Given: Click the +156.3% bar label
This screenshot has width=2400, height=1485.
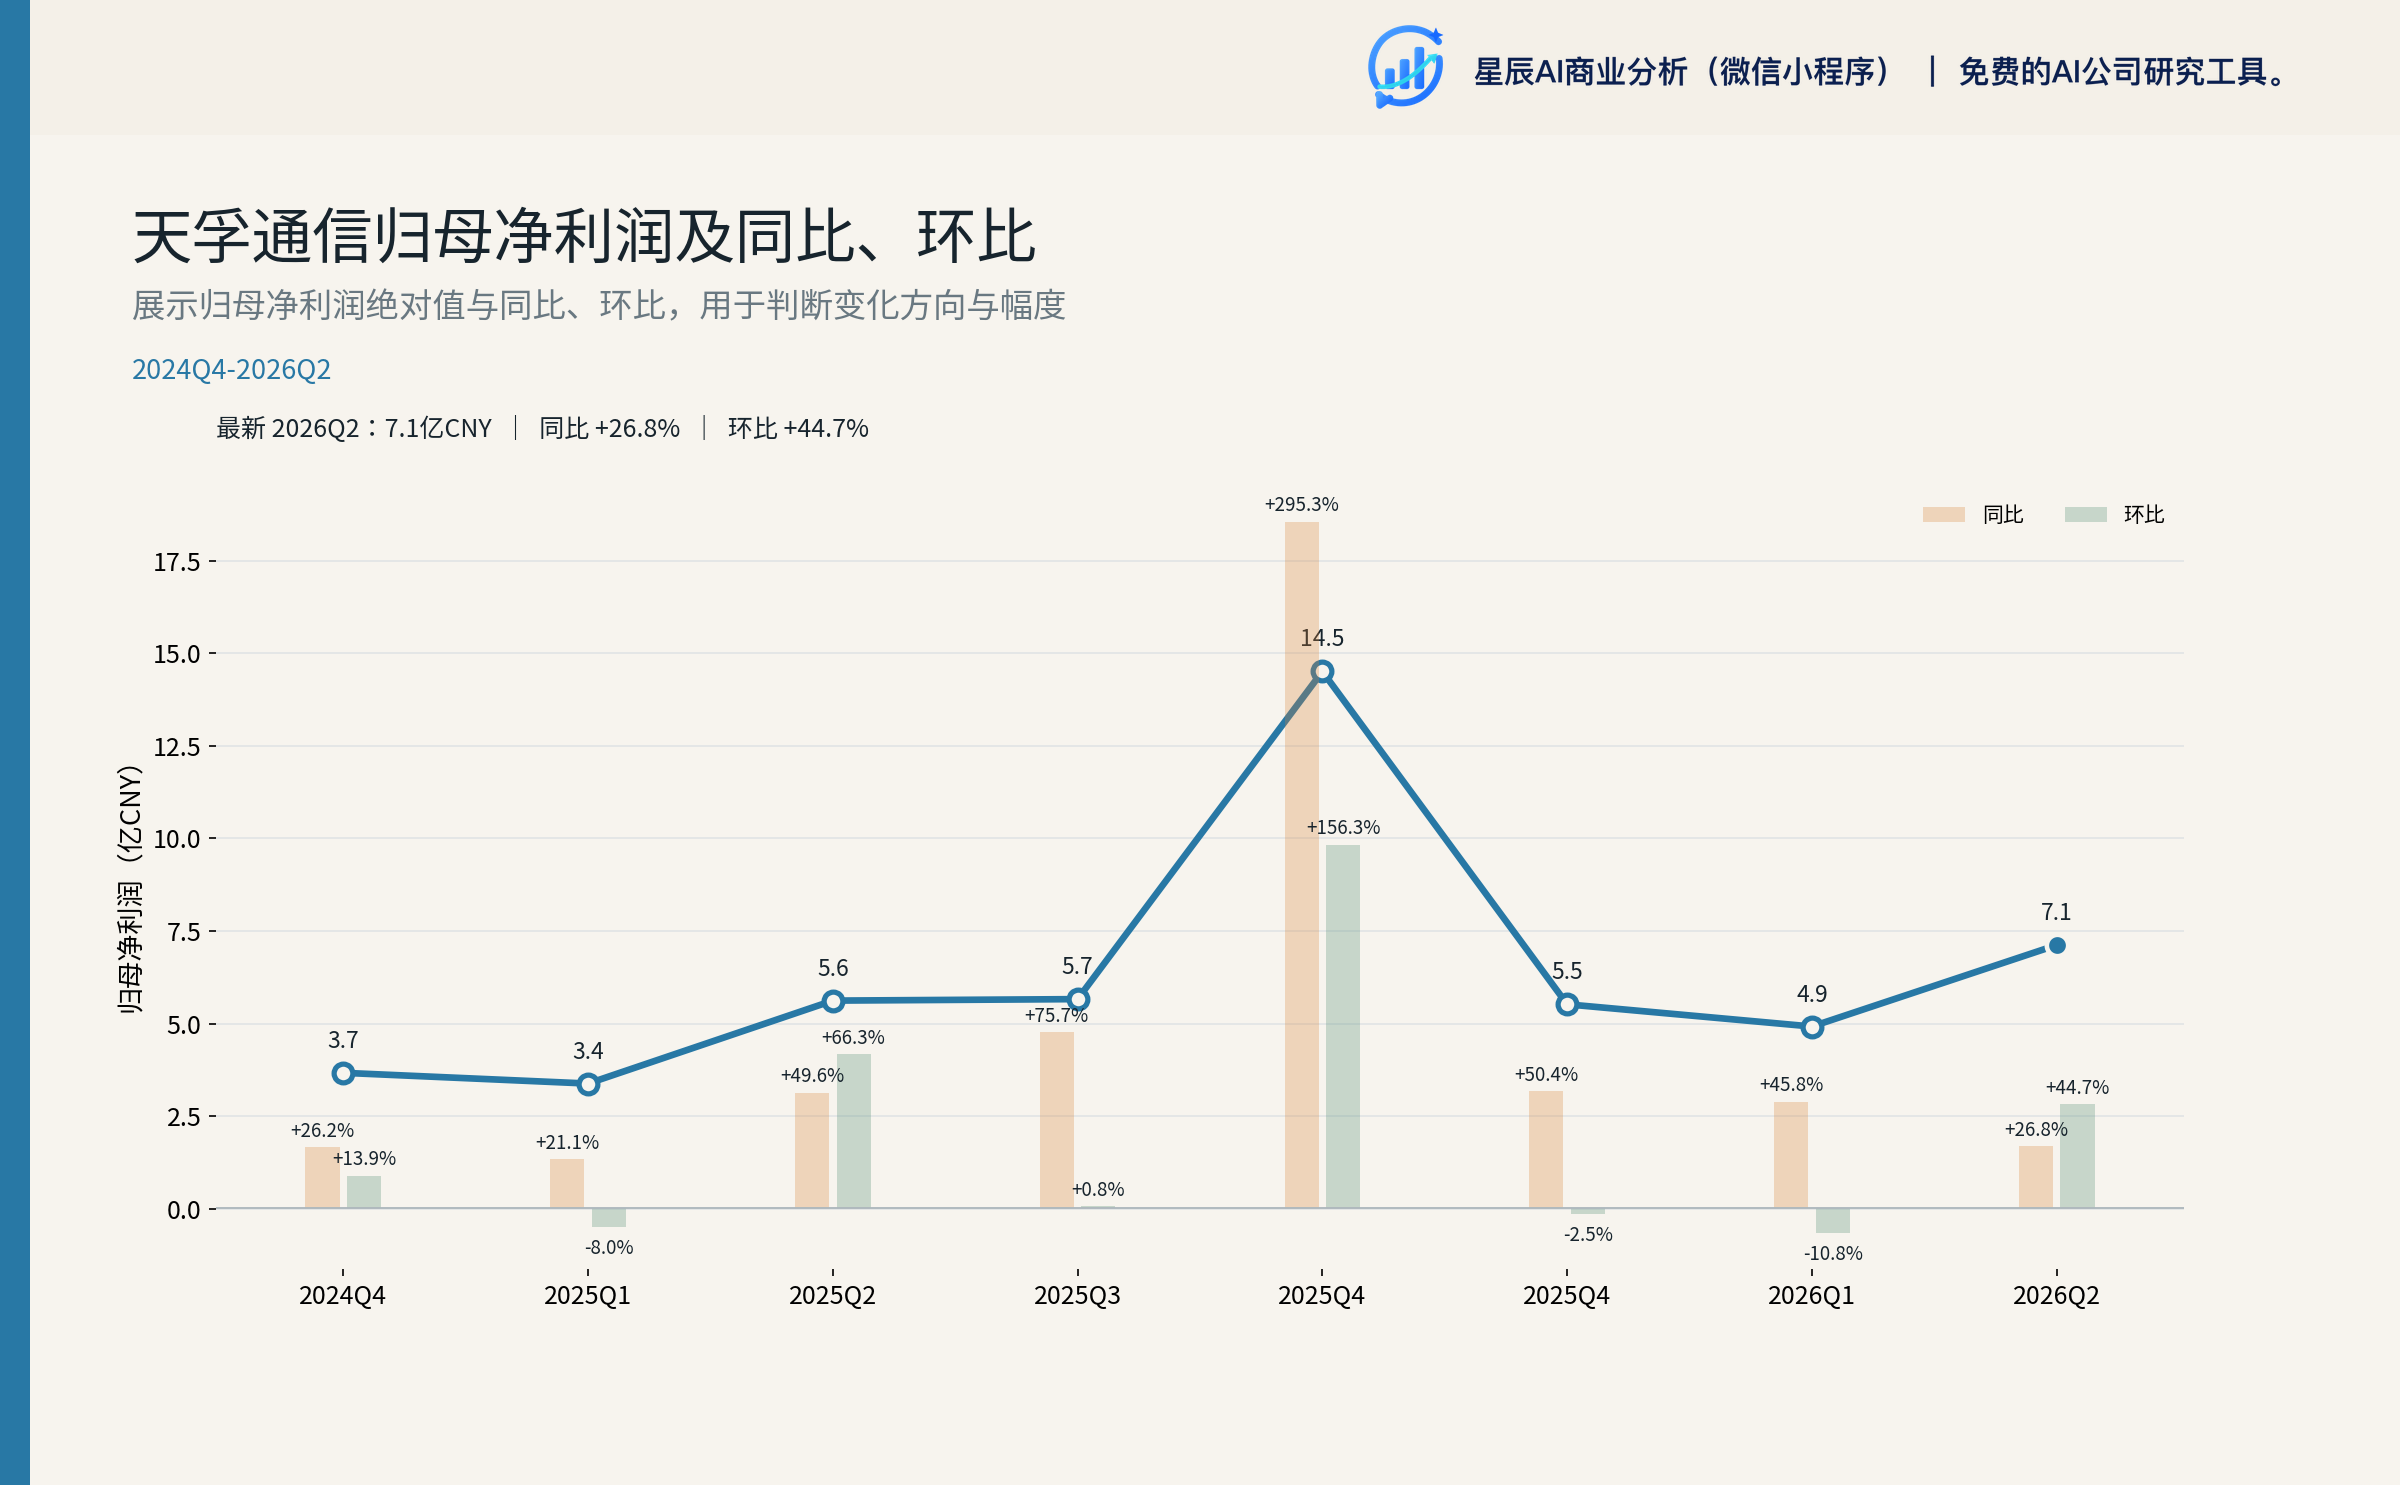Looking at the screenshot, I should 1343,827.
